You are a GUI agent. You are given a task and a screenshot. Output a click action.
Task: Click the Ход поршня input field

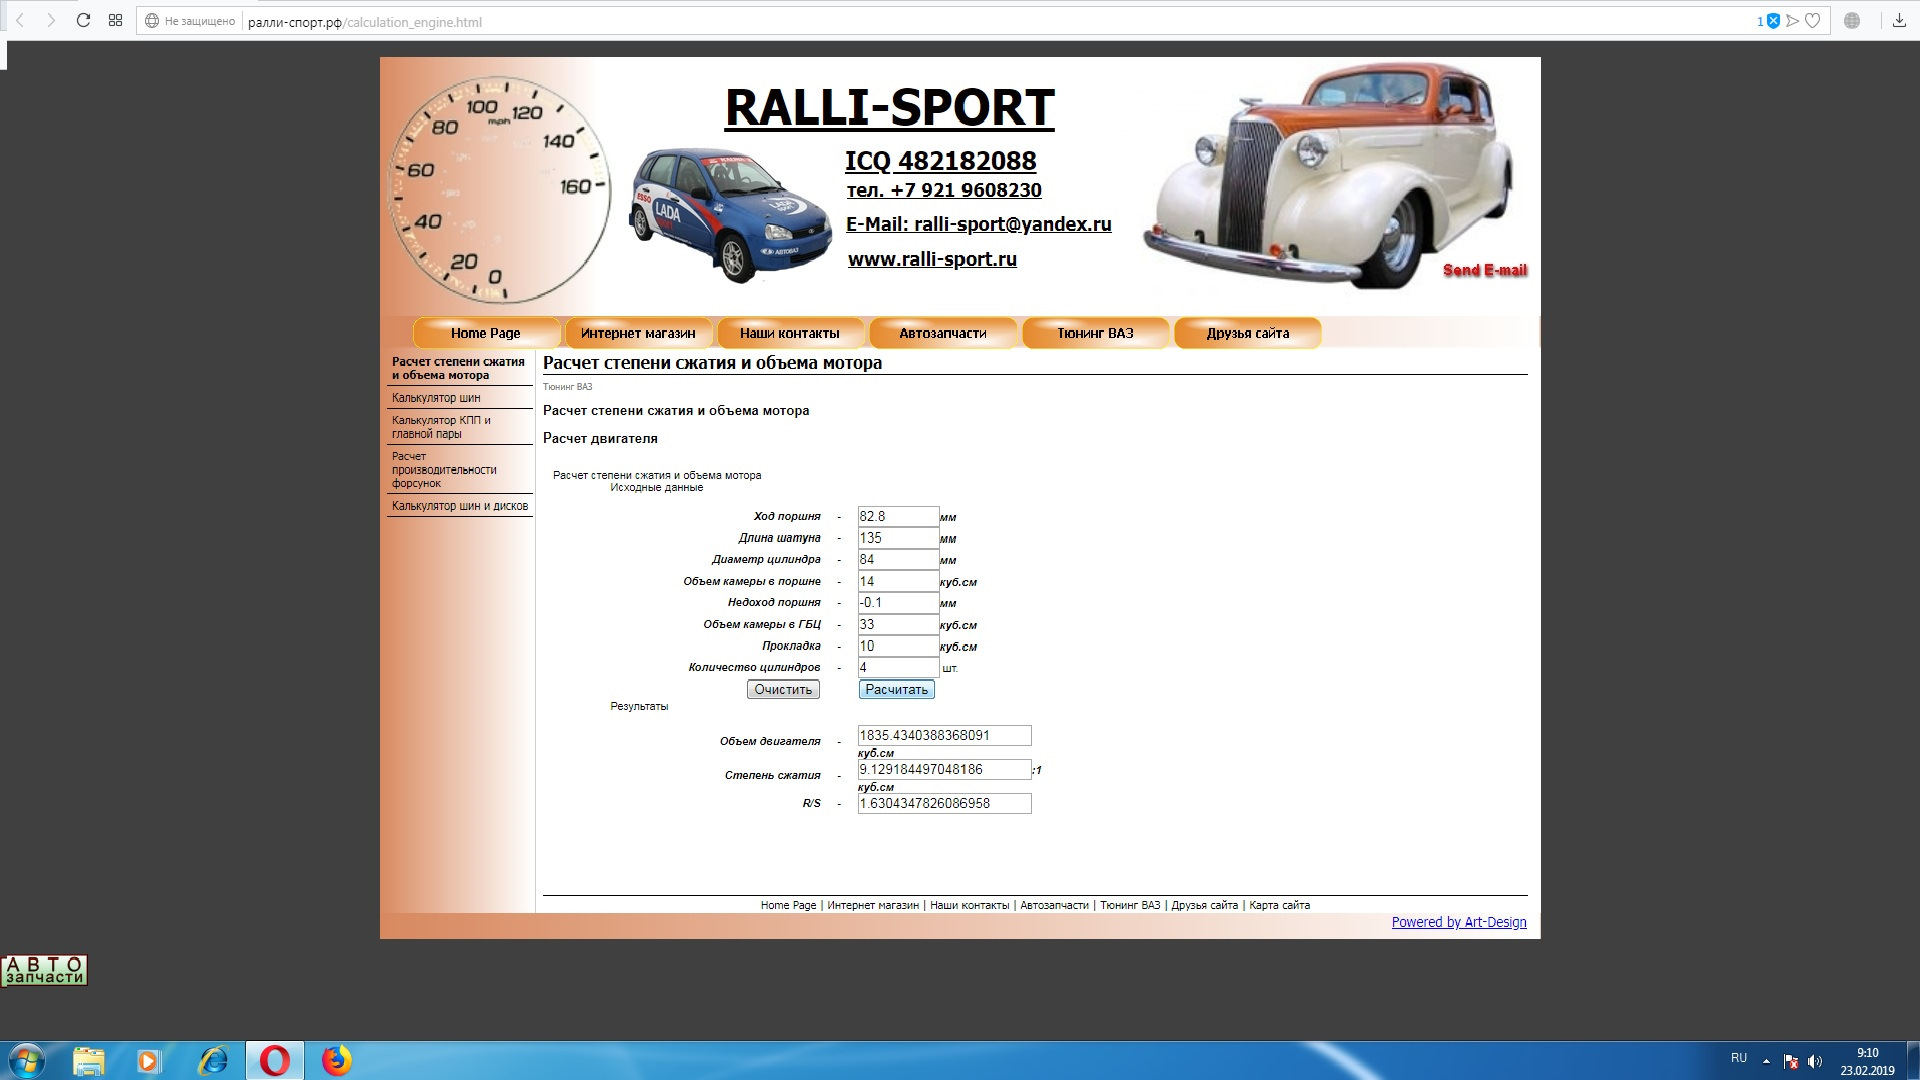(x=897, y=517)
